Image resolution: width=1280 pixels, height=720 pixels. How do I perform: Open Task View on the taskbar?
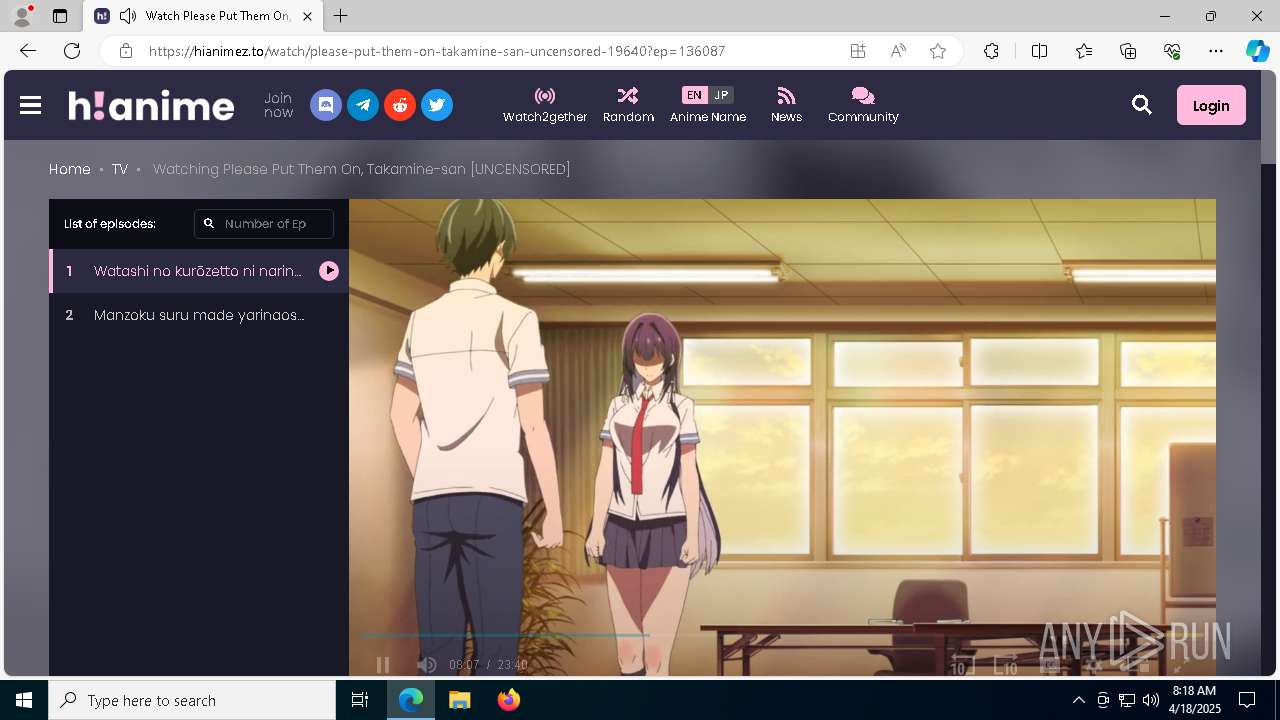tap(360, 700)
